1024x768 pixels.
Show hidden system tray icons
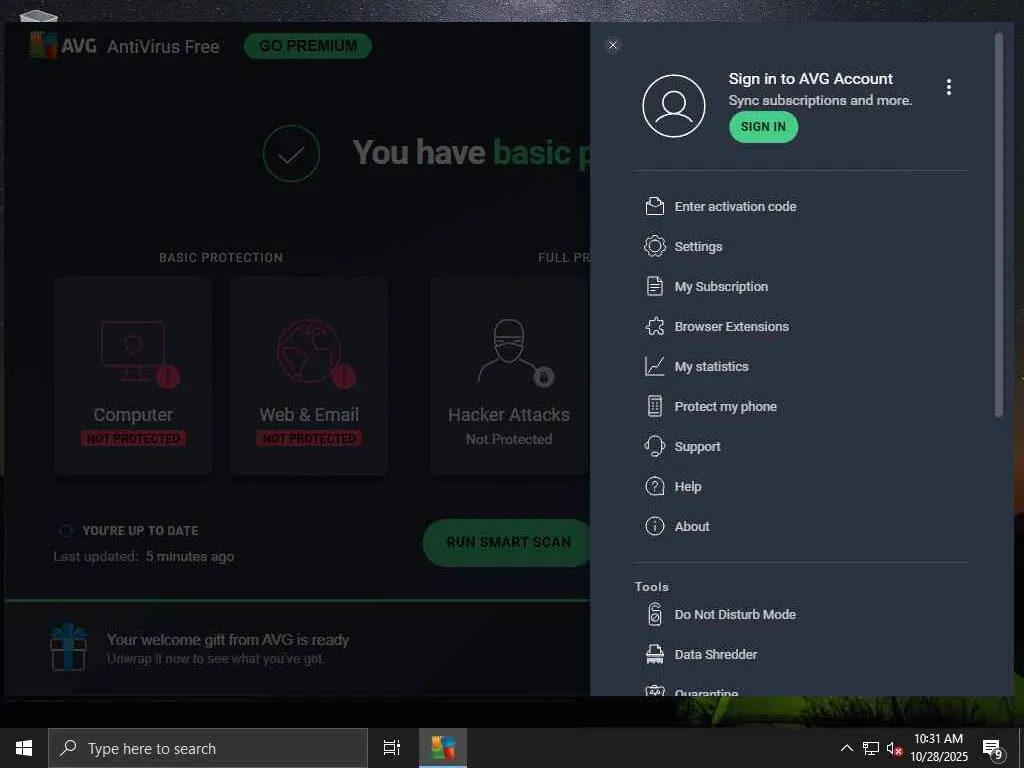(846, 748)
